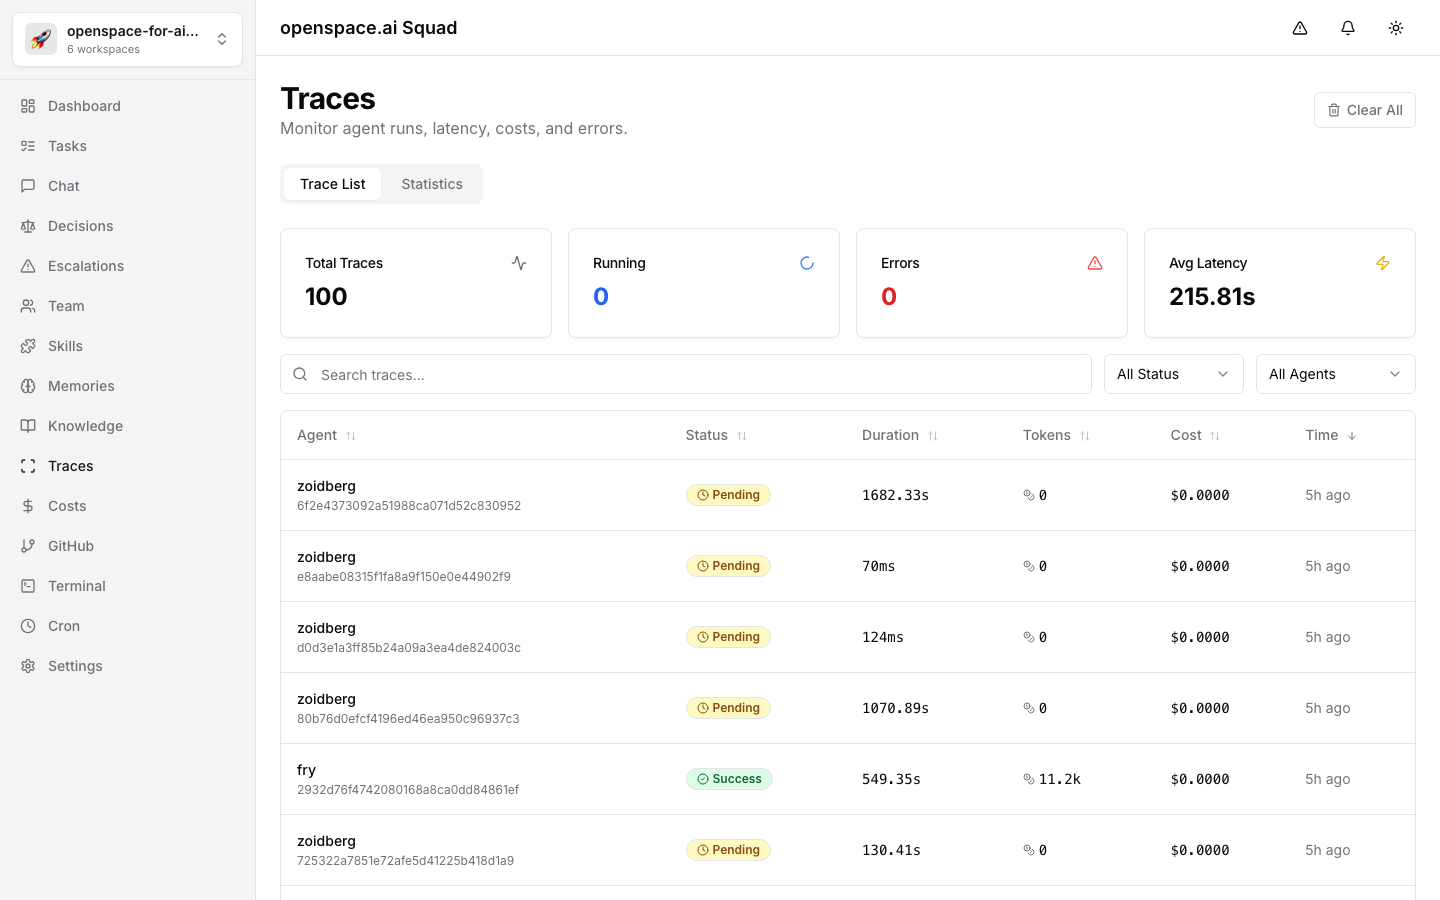Toggle light/dark theme sun icon
Viewport: 1440px width, 900px height.
pyautogui.click(x=1396, y=28)
